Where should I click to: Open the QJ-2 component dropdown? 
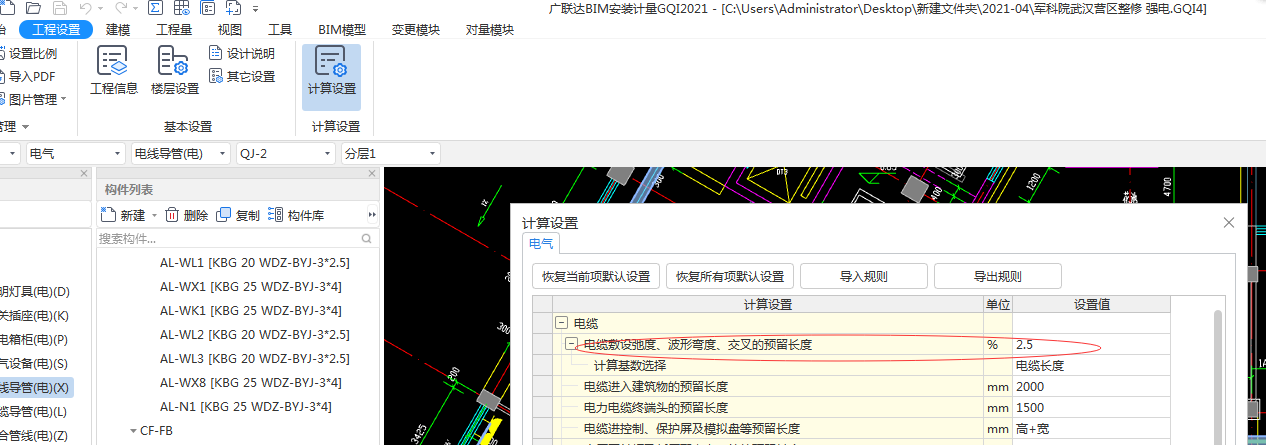[x=286, y=153]
